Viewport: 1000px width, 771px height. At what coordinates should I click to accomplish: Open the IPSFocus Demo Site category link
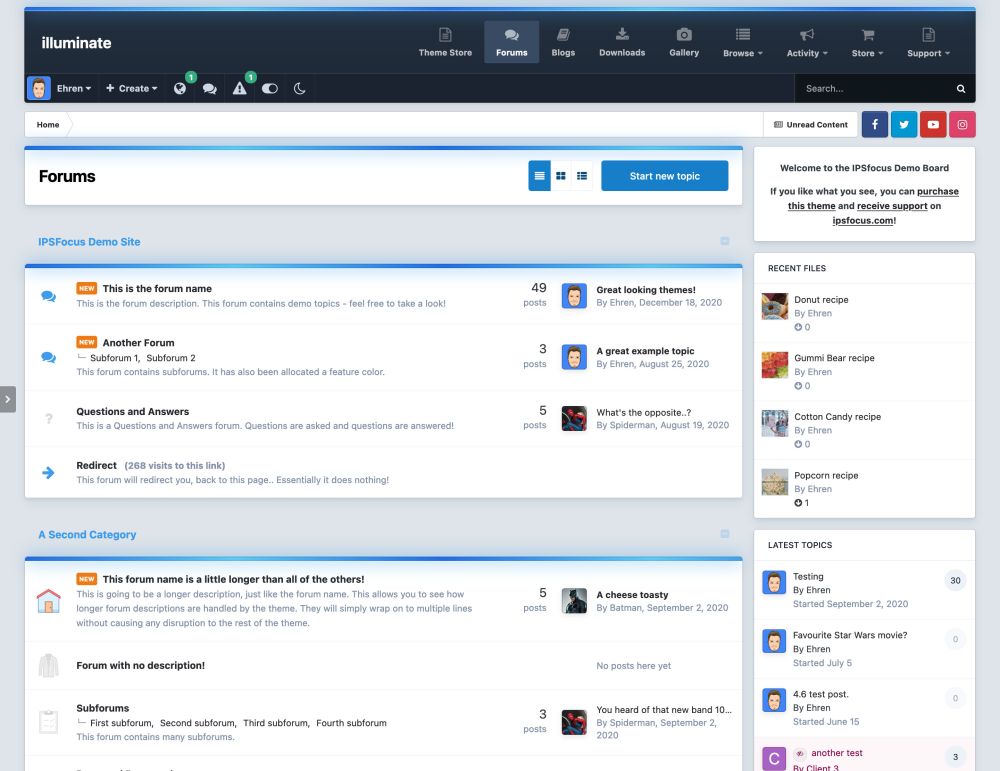pos(89,242)
